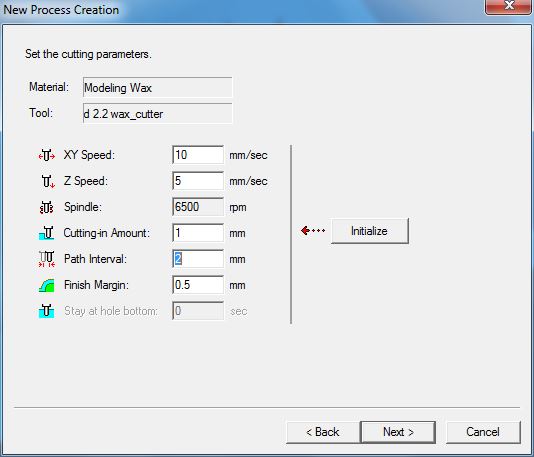This screenshot has width=534, height=457.
Task: Click the 'mm' unit beside Cutting-in Amount
Action: tap(237, 234)
